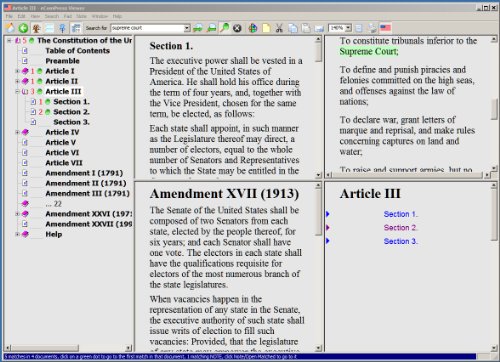This screenshot has width=500, height=362.
Task: Click the colorful globe toolbar icon
Action: pos(253,28)
